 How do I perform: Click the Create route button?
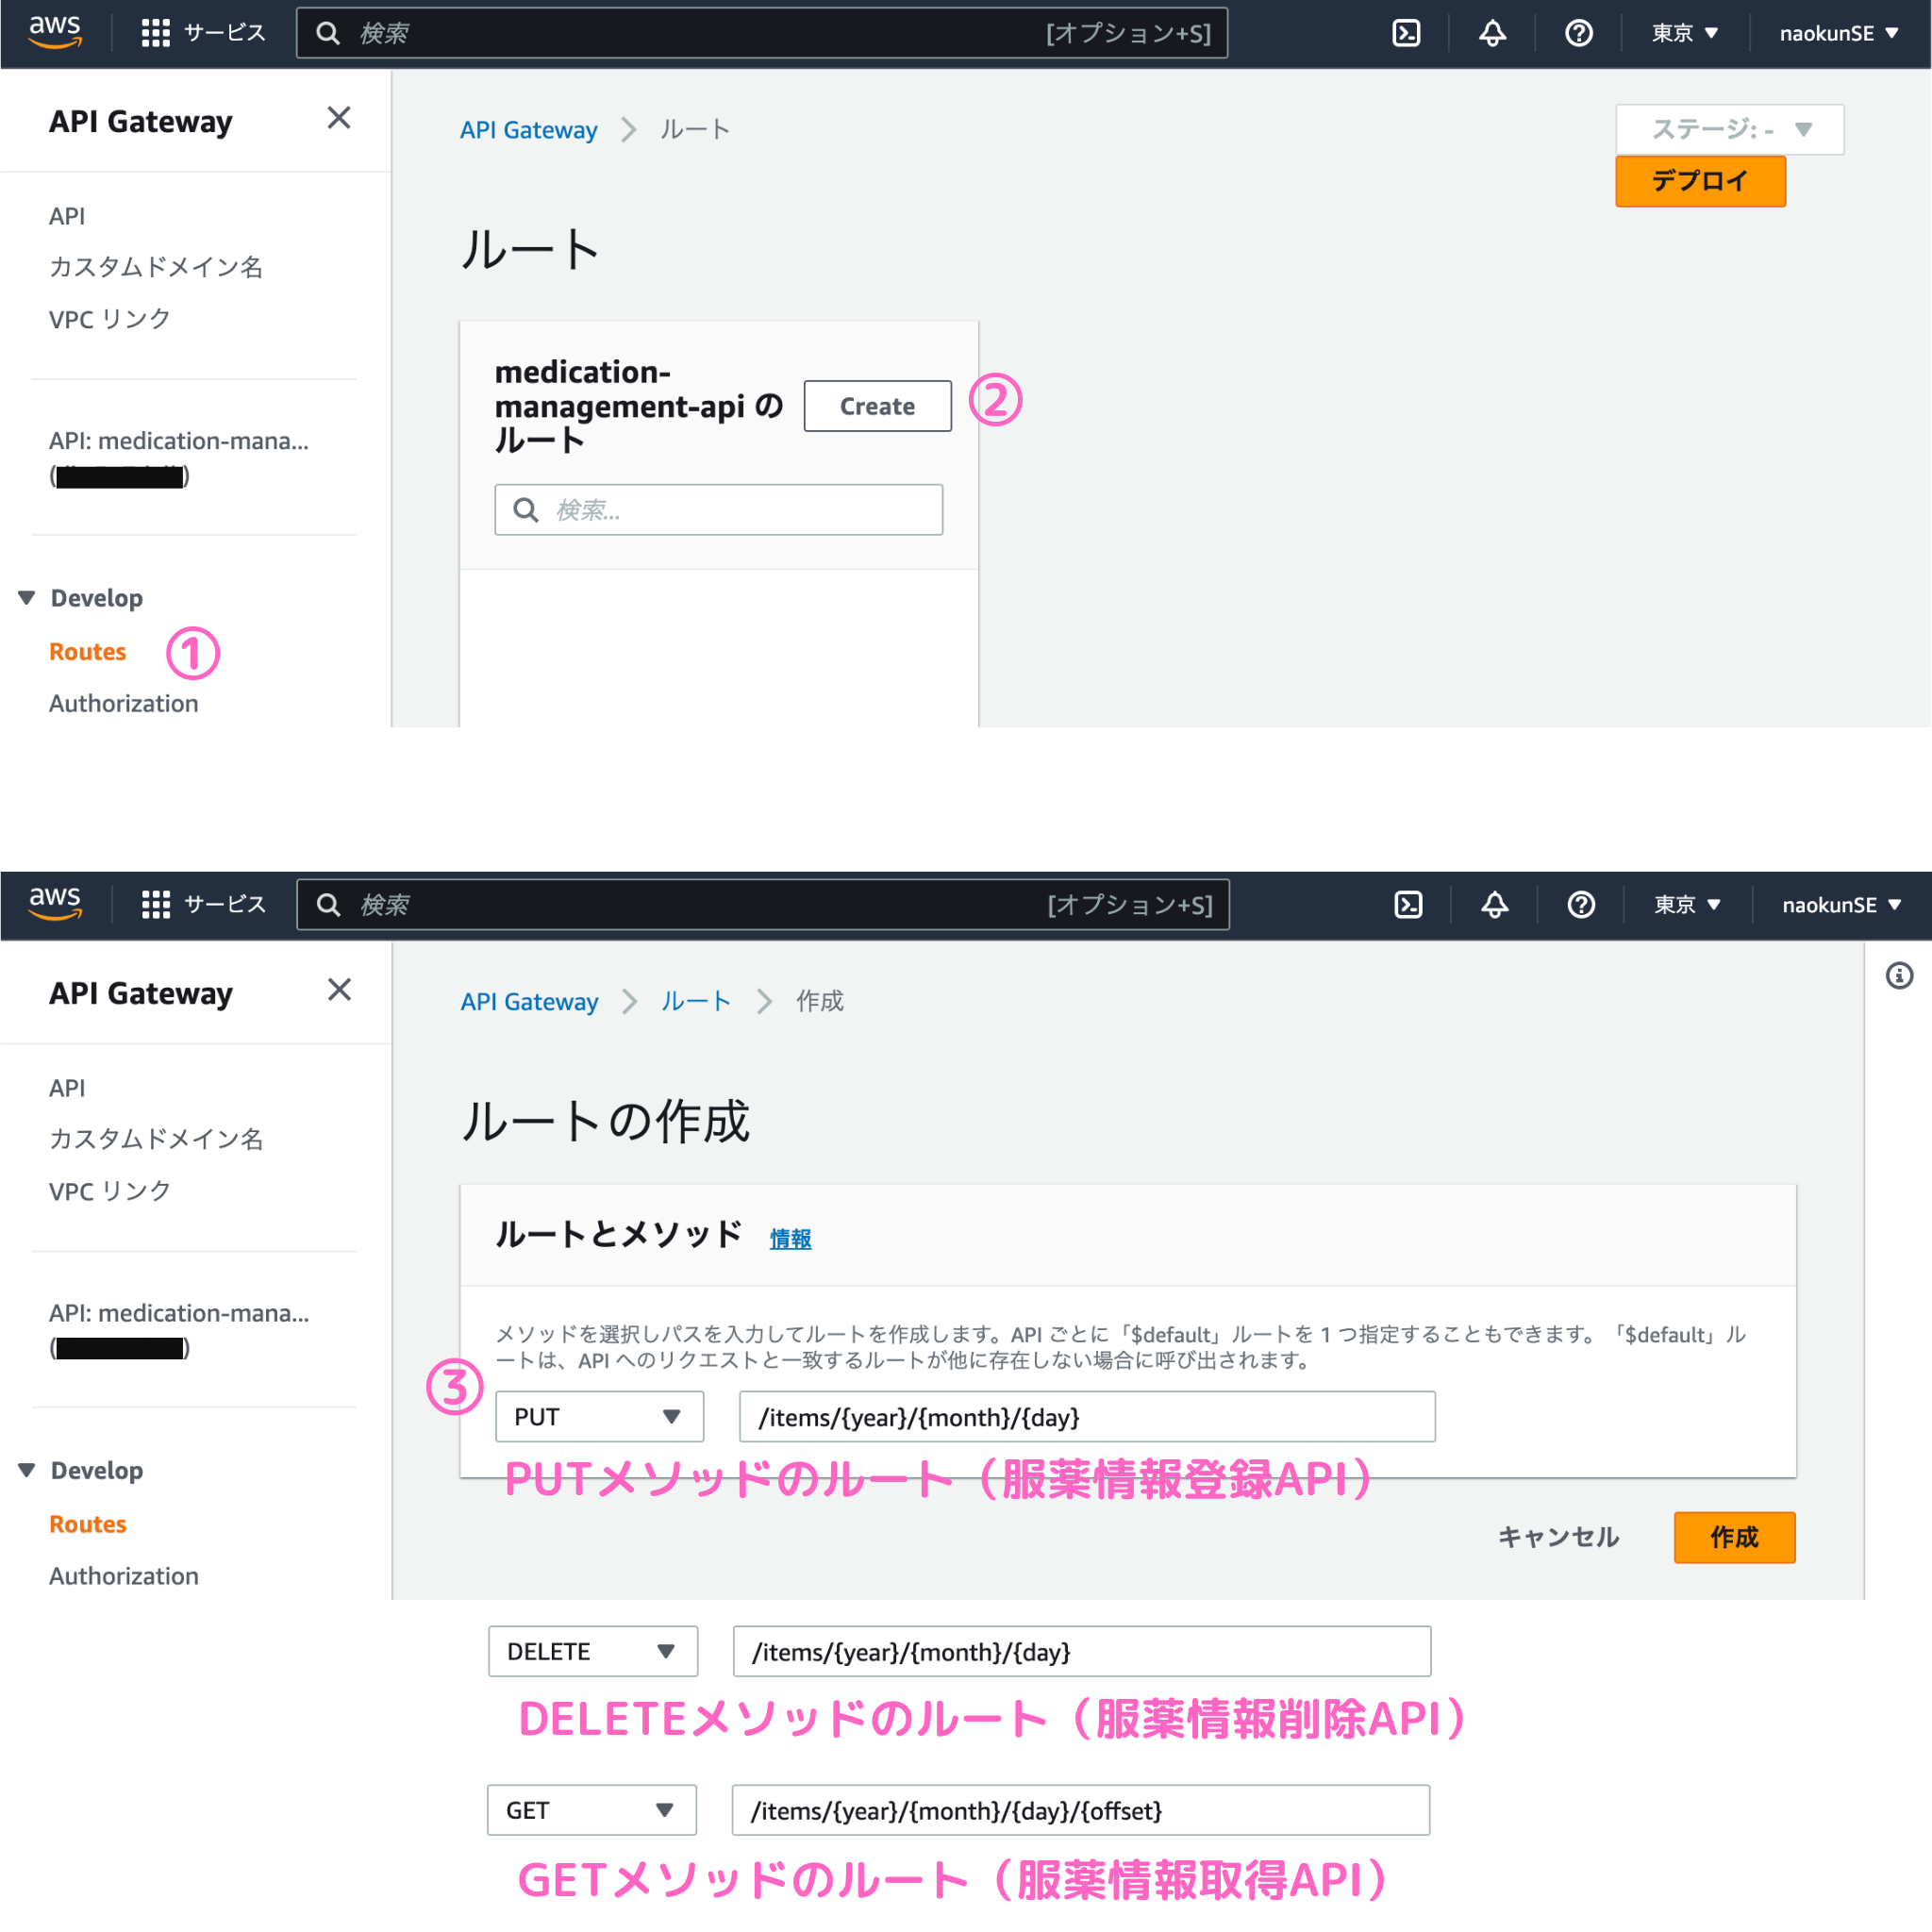click(x=877, y=406)
